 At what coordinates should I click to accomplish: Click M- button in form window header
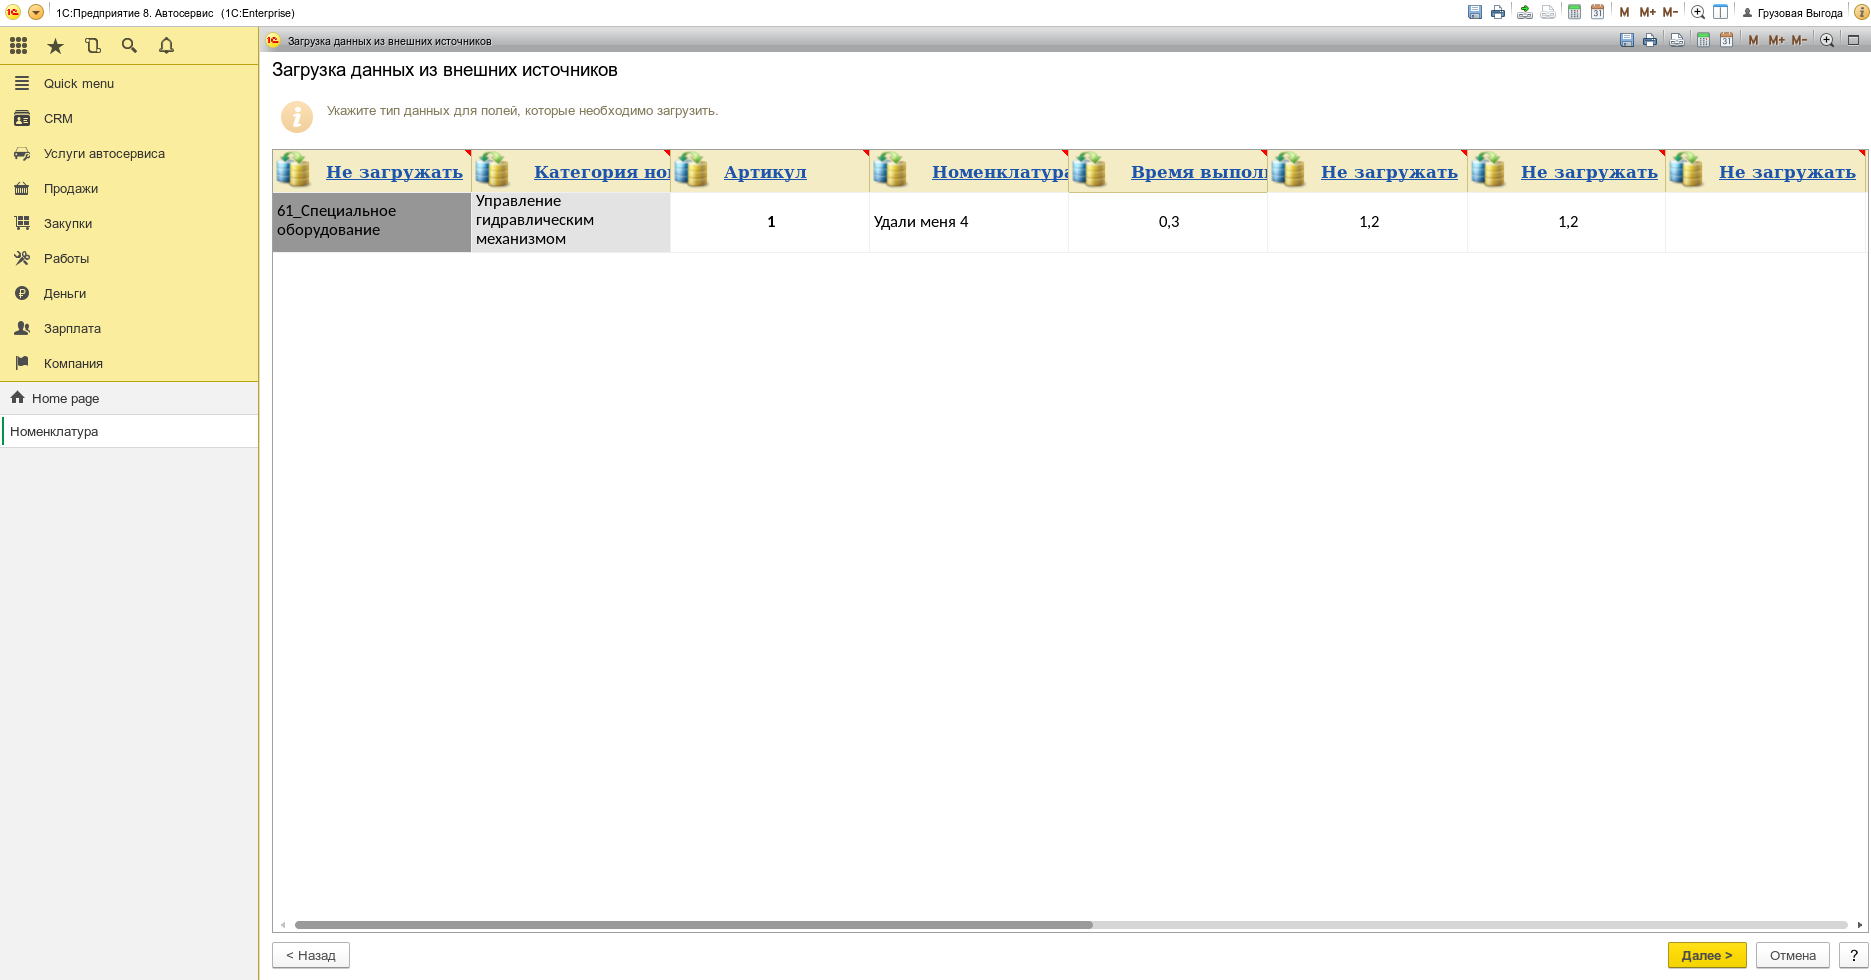1799,40
